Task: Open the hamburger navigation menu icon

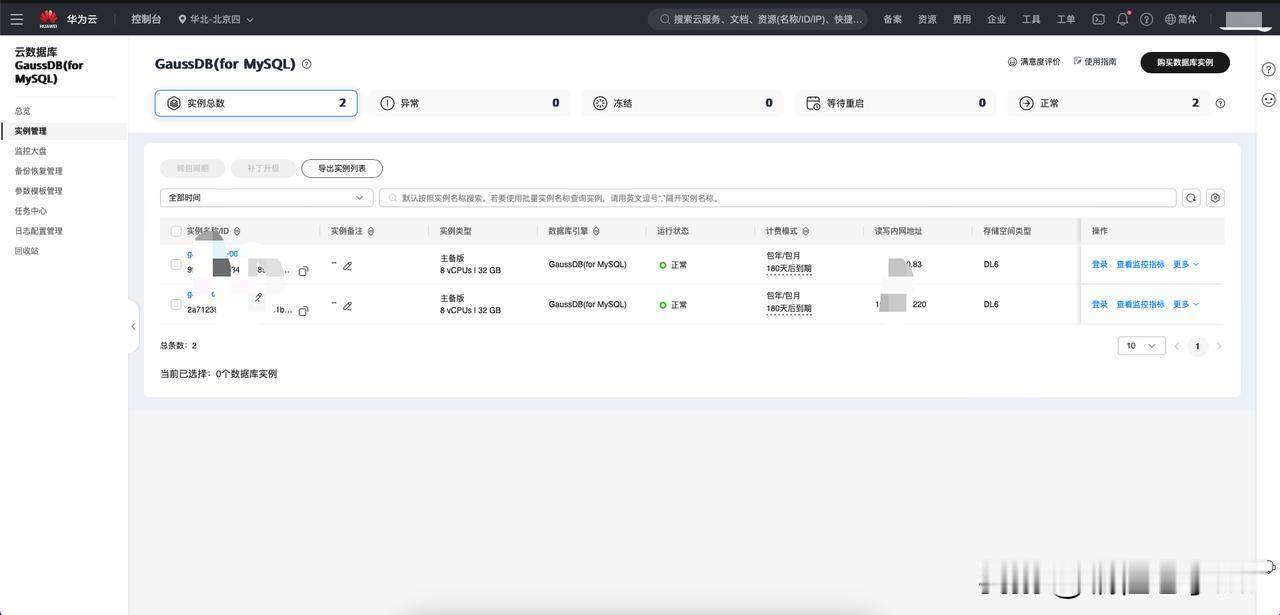Action: point(16,19)
